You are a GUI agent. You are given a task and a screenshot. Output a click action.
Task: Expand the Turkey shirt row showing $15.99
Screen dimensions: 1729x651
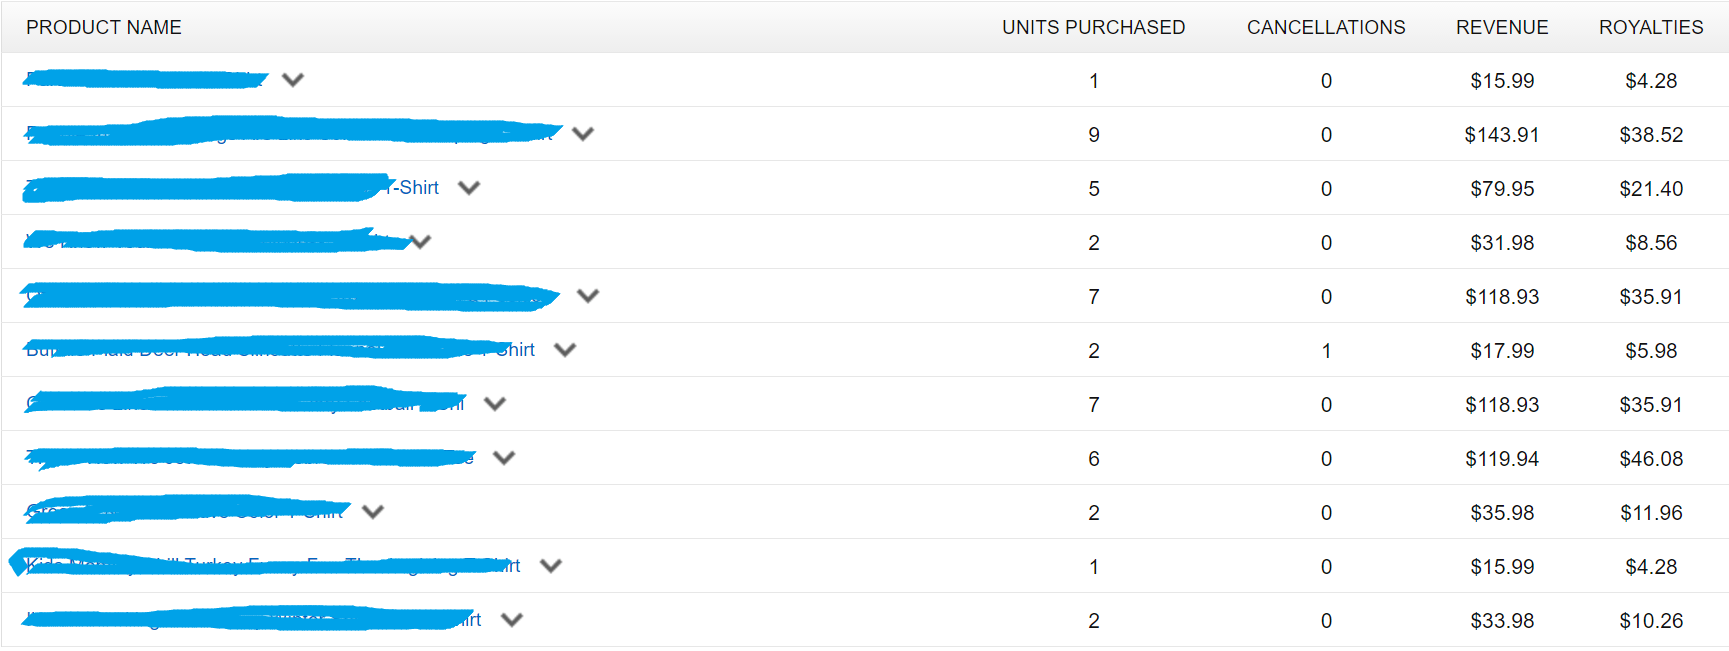(551, 566)
